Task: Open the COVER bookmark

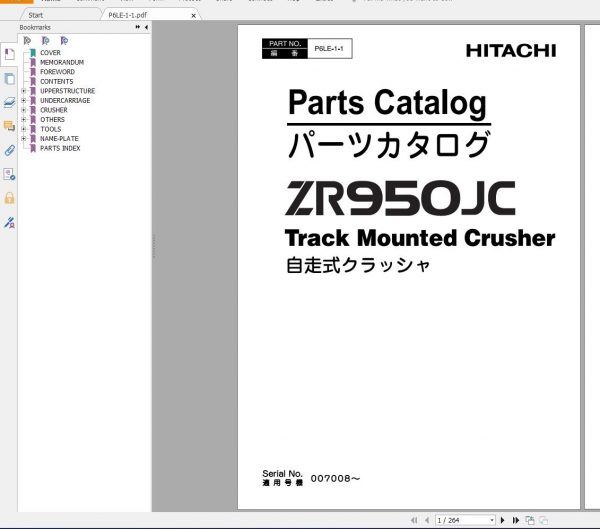Action: tap(50, 53)
